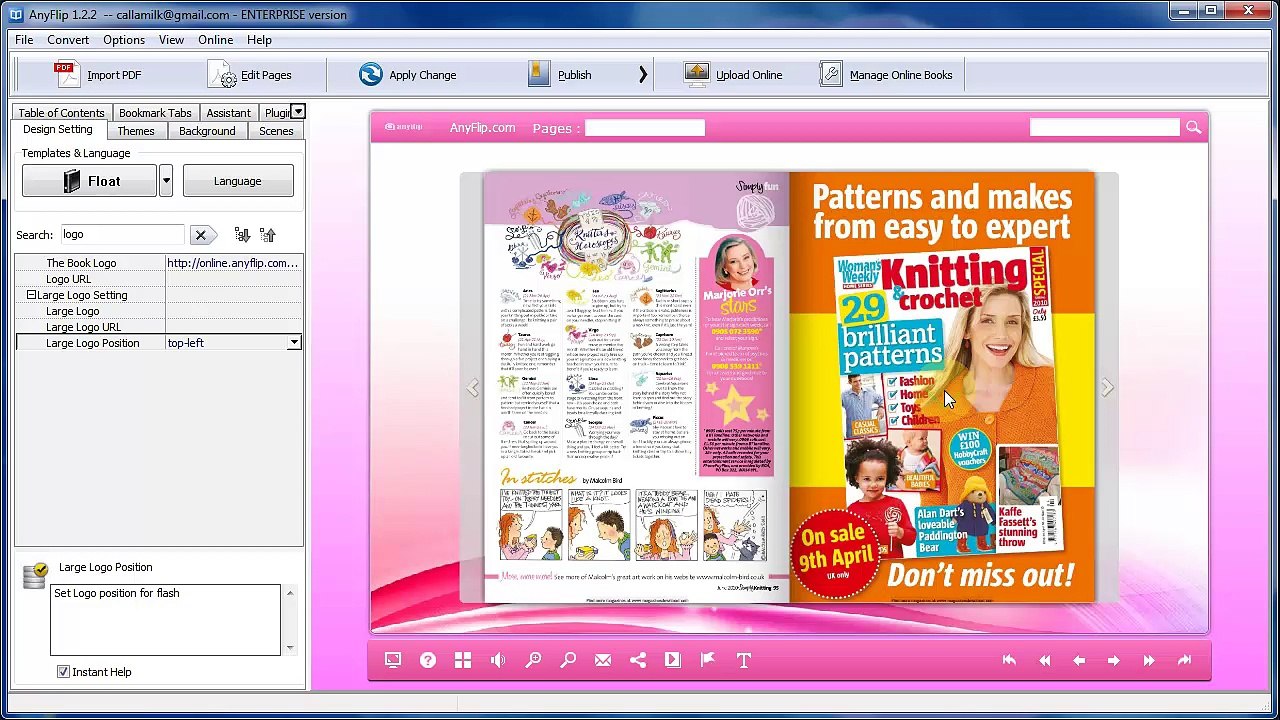Jump to last page icon
Viewport: 1280px width, 720px height.
tap(1184, 660)
